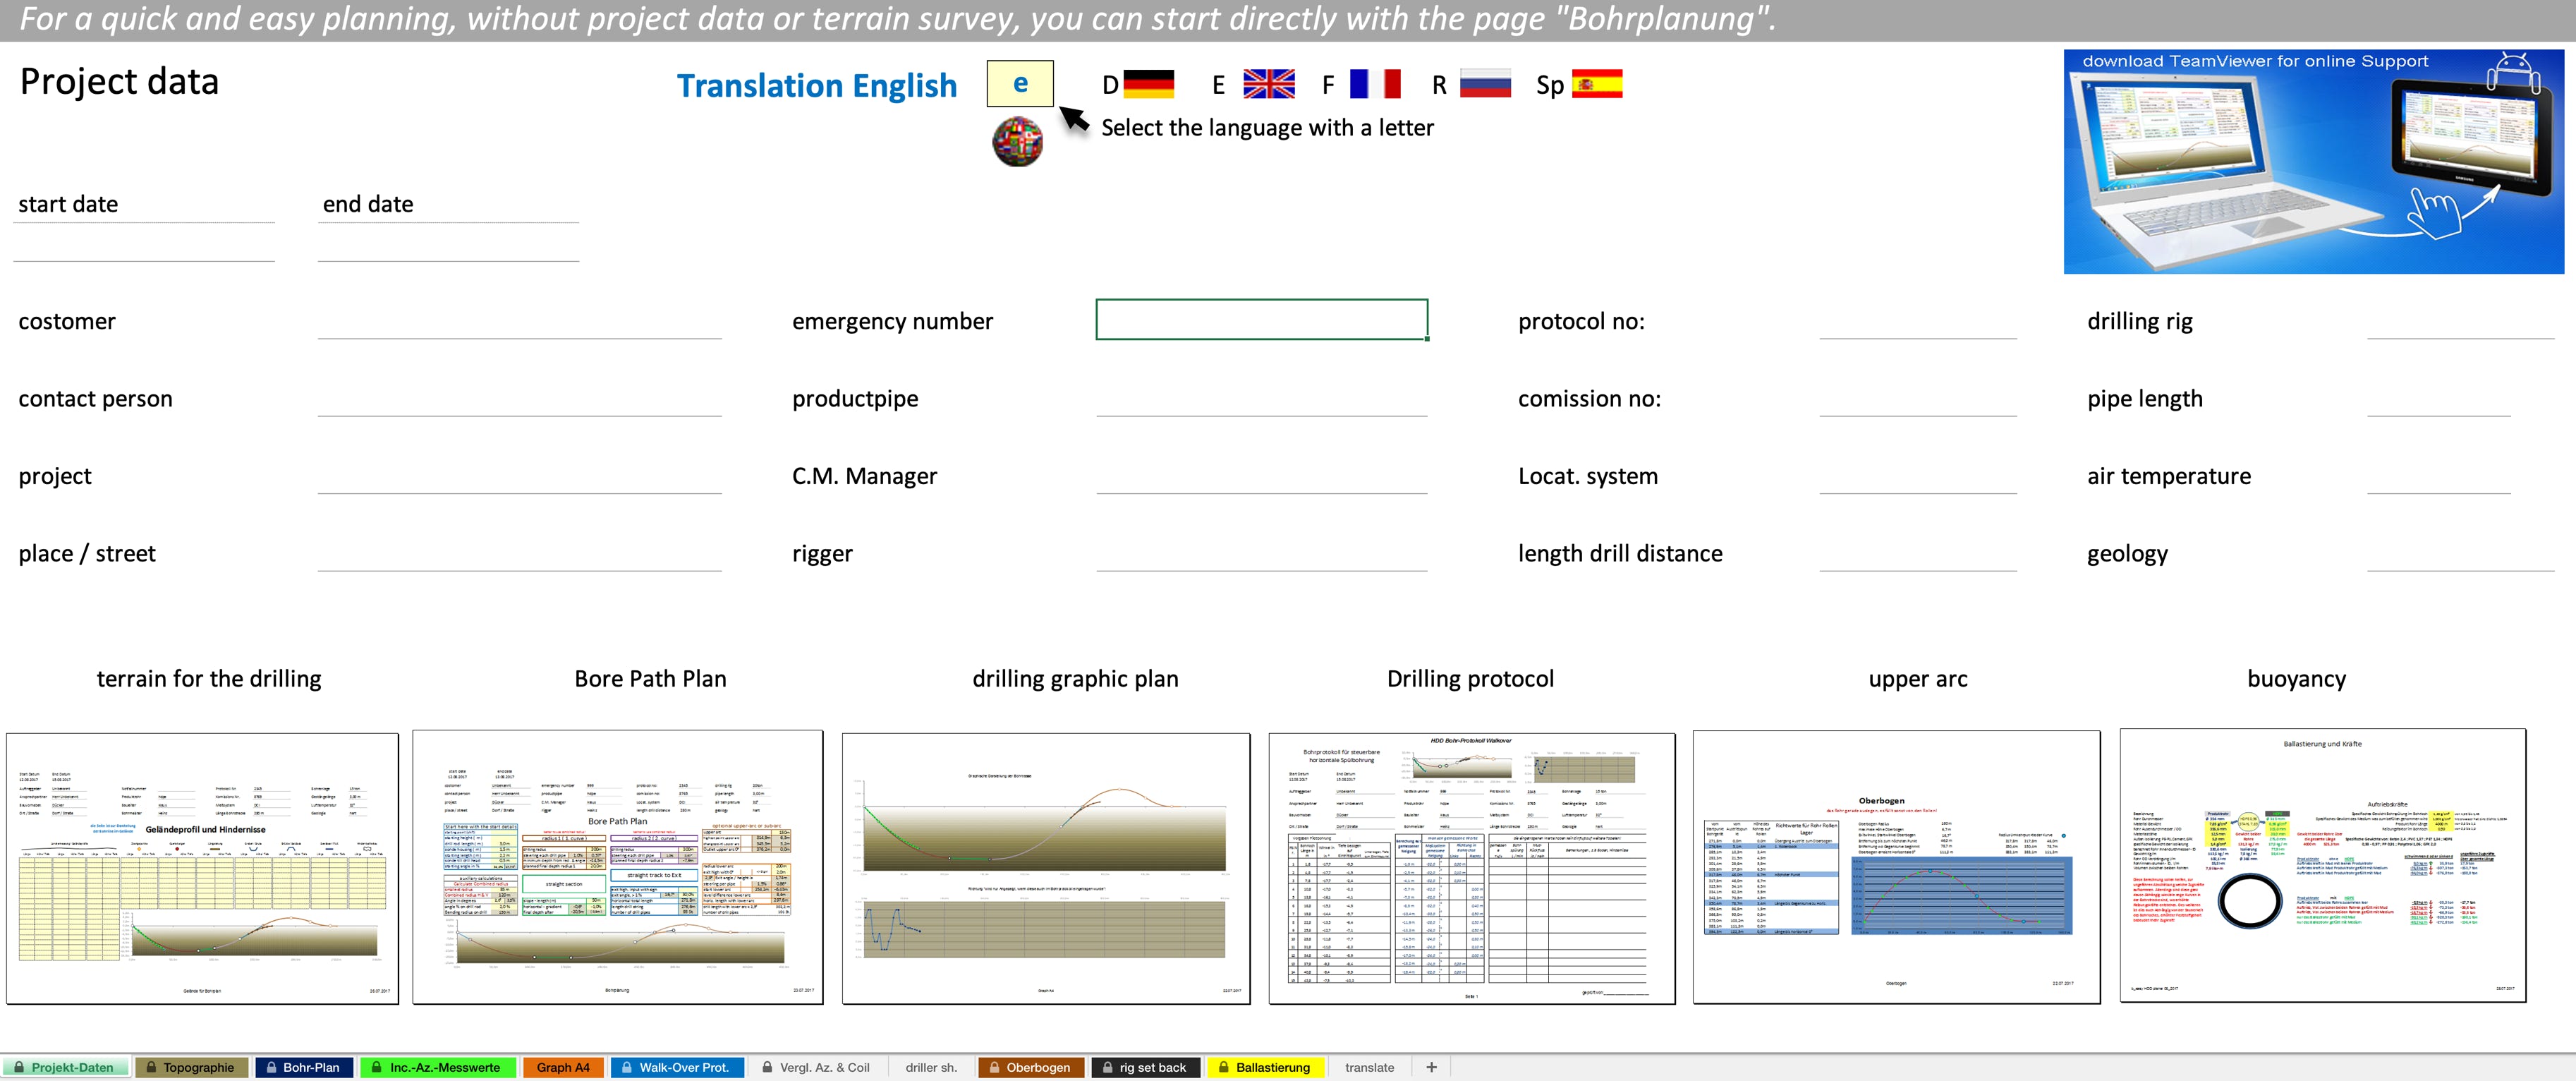Click the emergency number input field
The image size is (2576, 1081).
click(1261, 320)
